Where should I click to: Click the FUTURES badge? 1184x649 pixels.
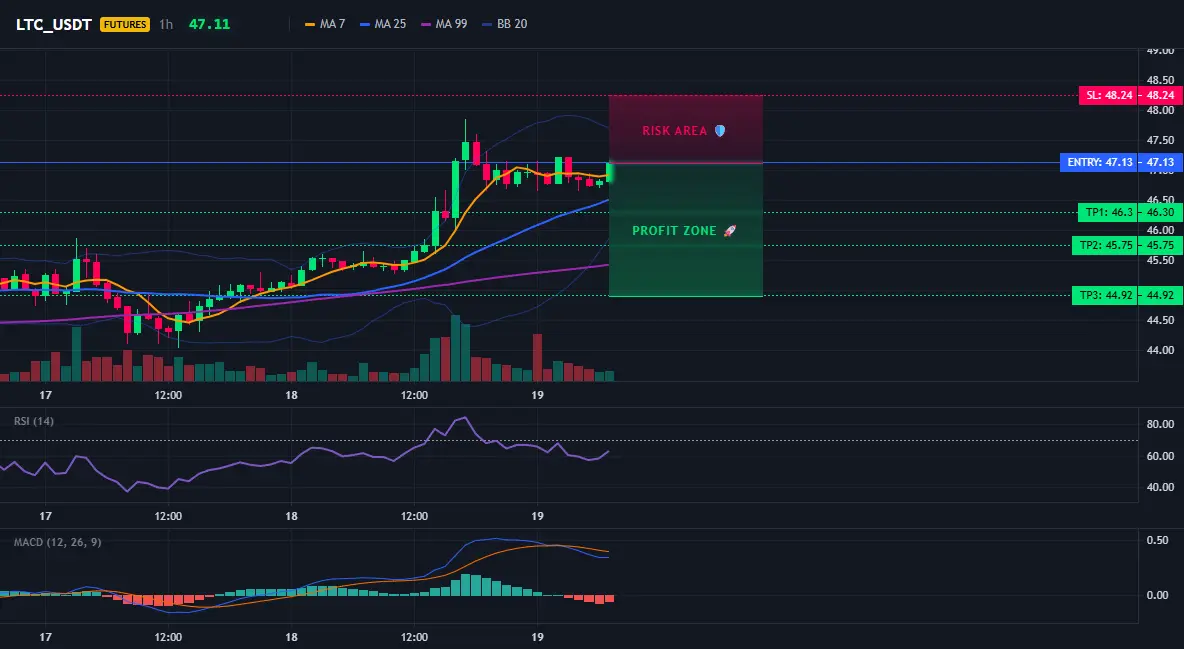(125, 24)
